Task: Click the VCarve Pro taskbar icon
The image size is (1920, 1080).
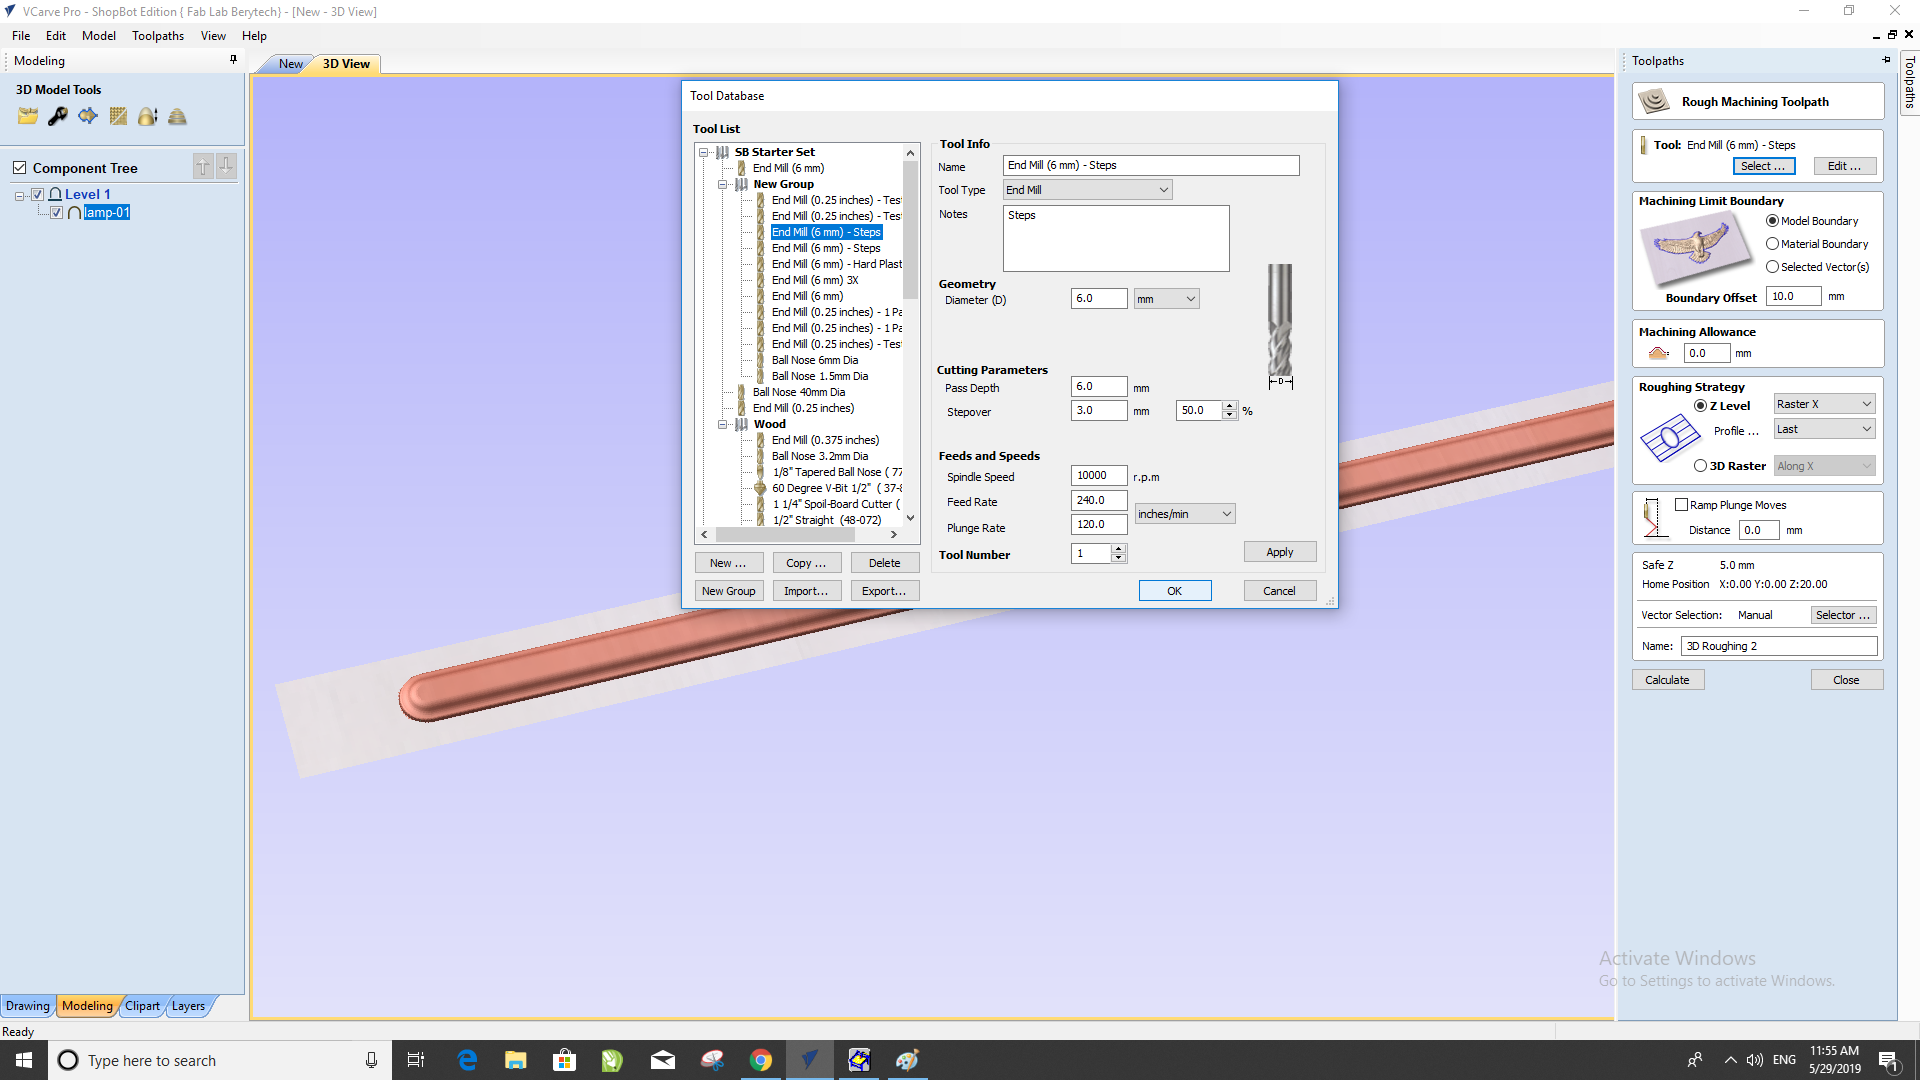Action: (809, 1060)
